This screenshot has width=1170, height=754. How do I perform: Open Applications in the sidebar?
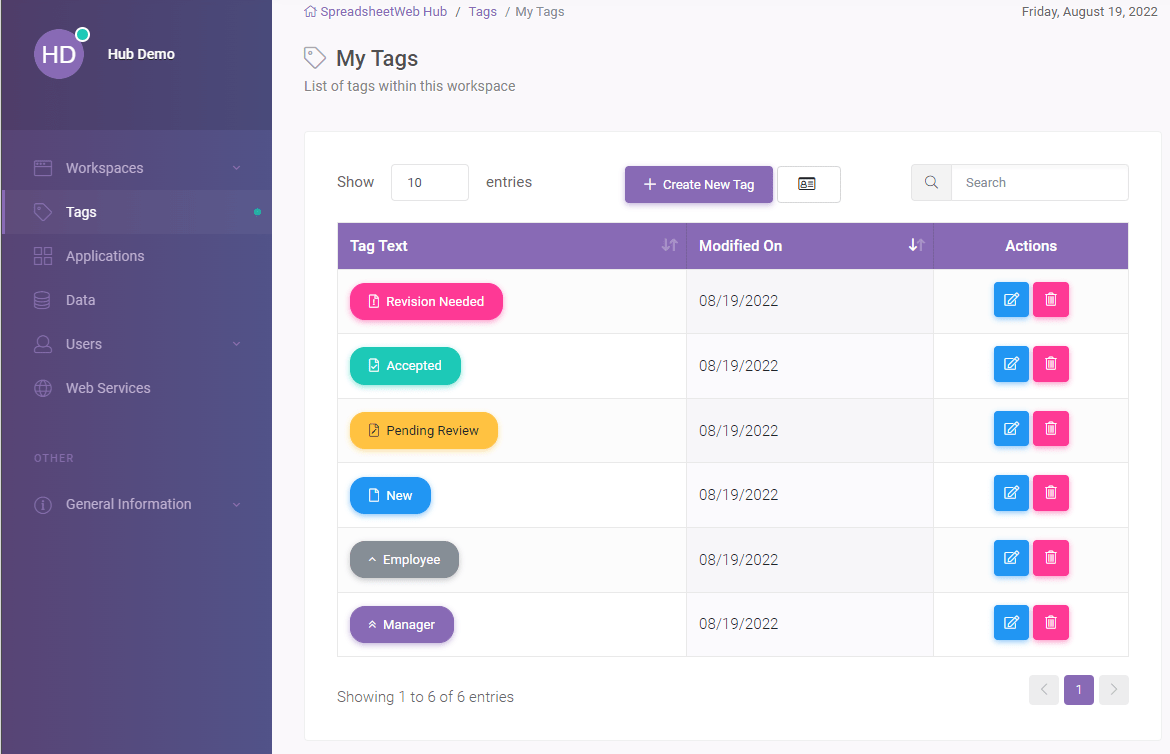point(105,256)
